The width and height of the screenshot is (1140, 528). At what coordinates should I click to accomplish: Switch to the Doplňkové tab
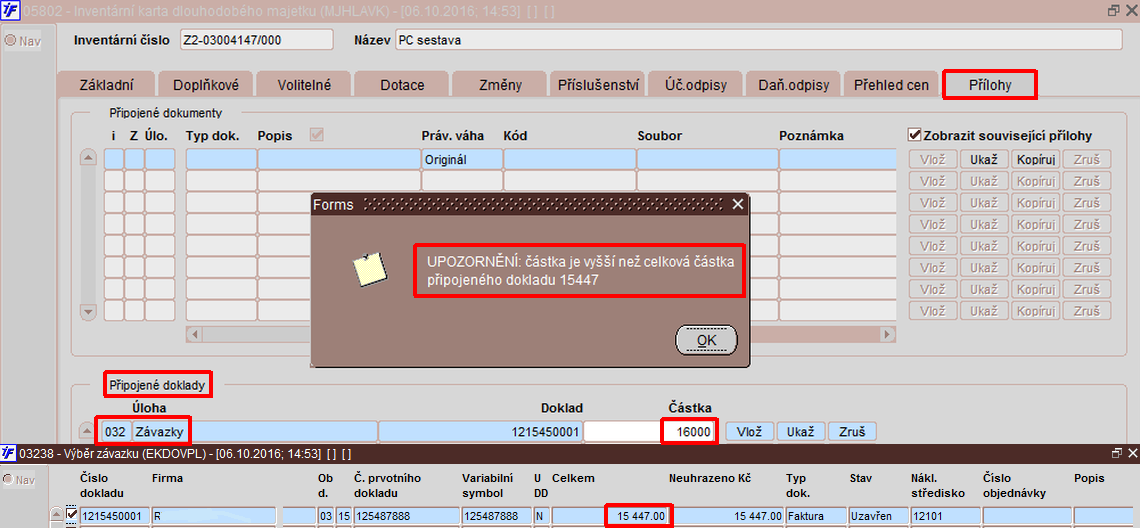206,85
